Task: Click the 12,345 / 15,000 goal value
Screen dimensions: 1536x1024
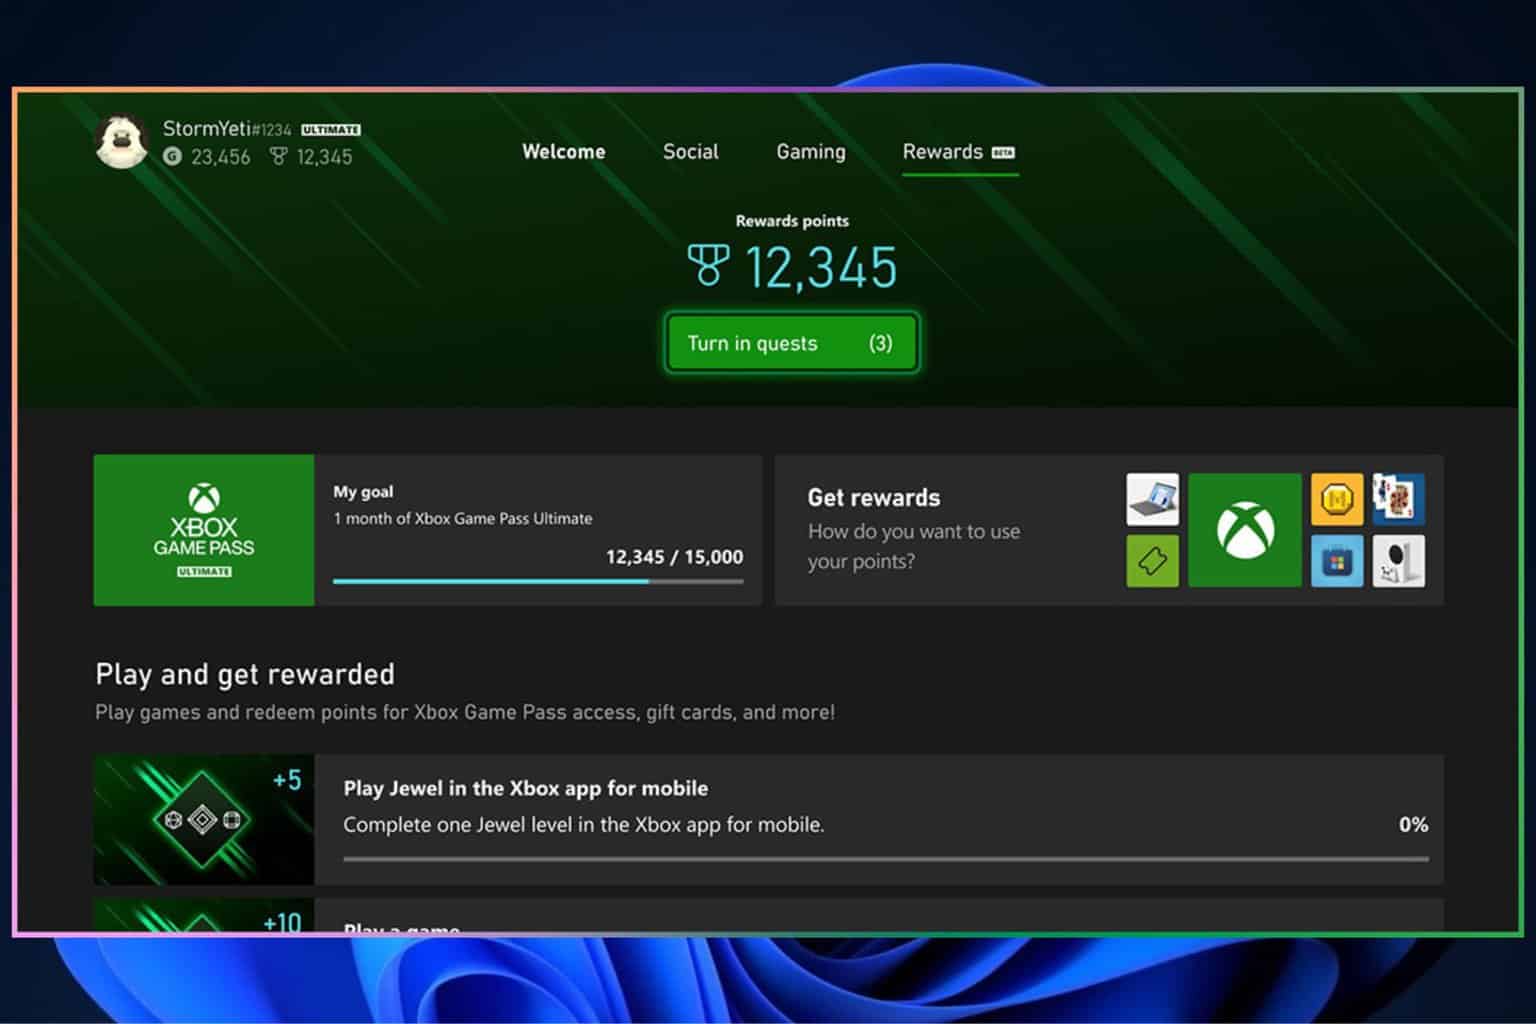Action: pos(675,557)
